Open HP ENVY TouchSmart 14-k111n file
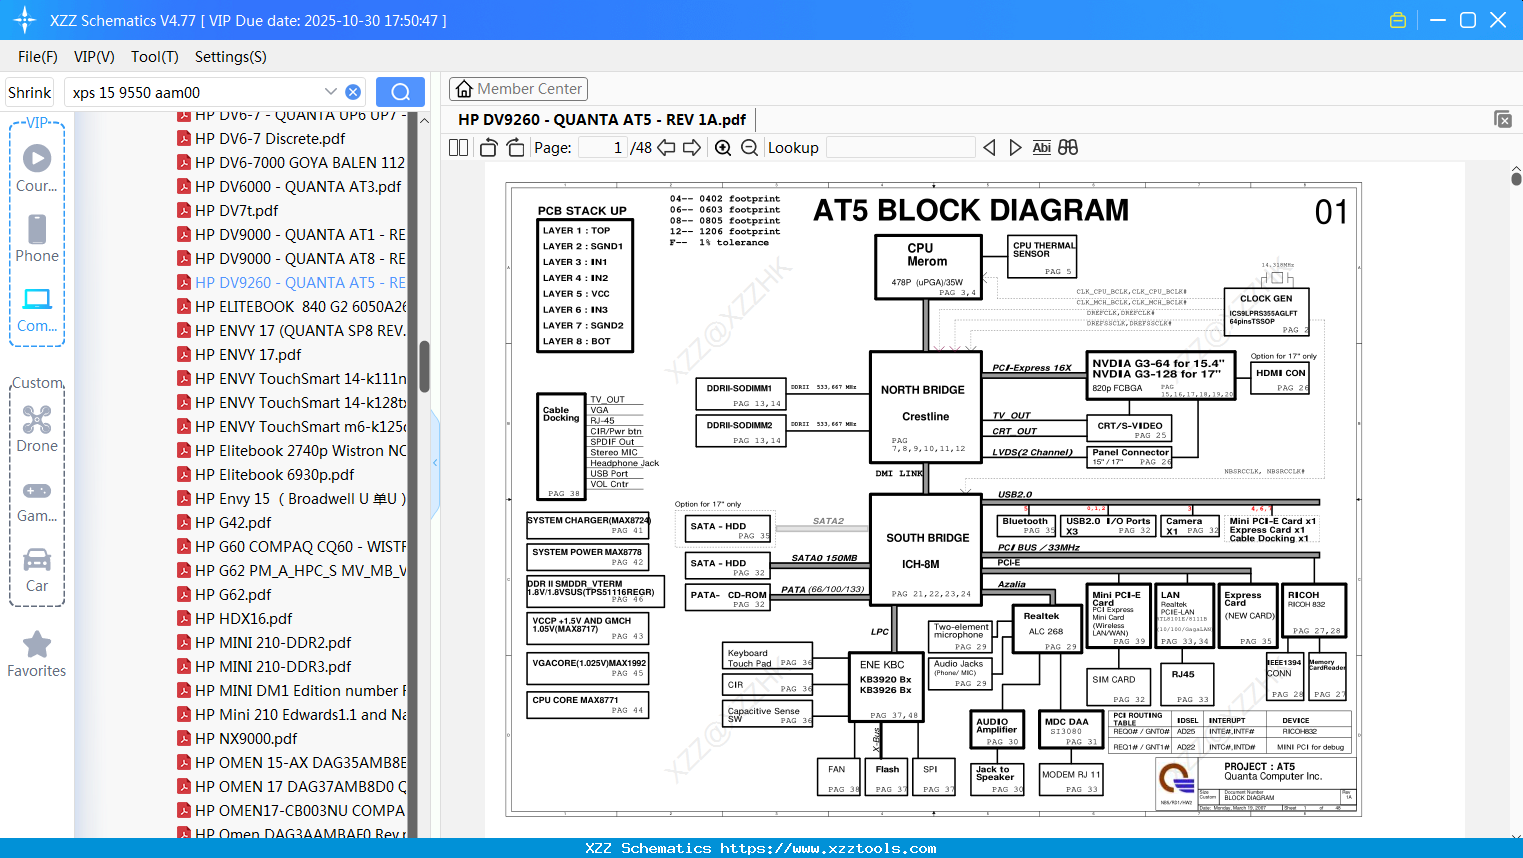Viewport: 1523px width, 858px height. 291,378
